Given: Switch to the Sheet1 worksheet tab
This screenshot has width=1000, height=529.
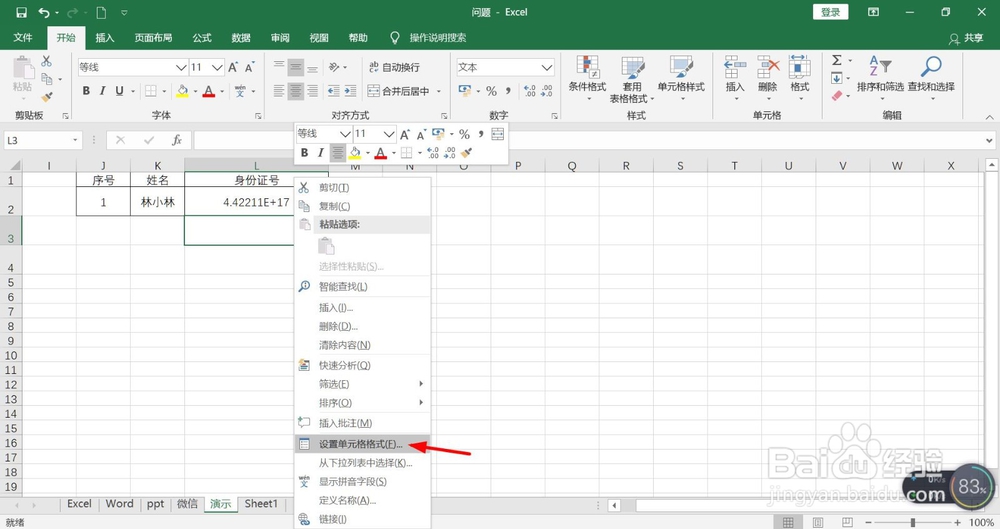Looking at the screenshot, I should tap(261, 504).
